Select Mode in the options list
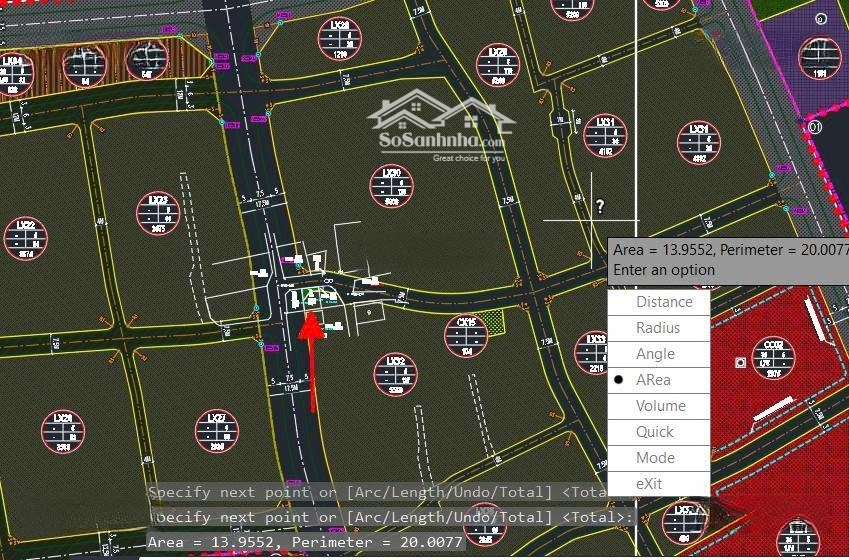 coord(655,458)
